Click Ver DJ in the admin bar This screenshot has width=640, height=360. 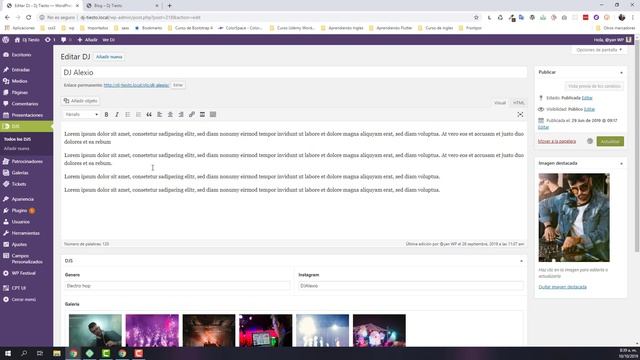pyautogui.click(x=109, y=40)
